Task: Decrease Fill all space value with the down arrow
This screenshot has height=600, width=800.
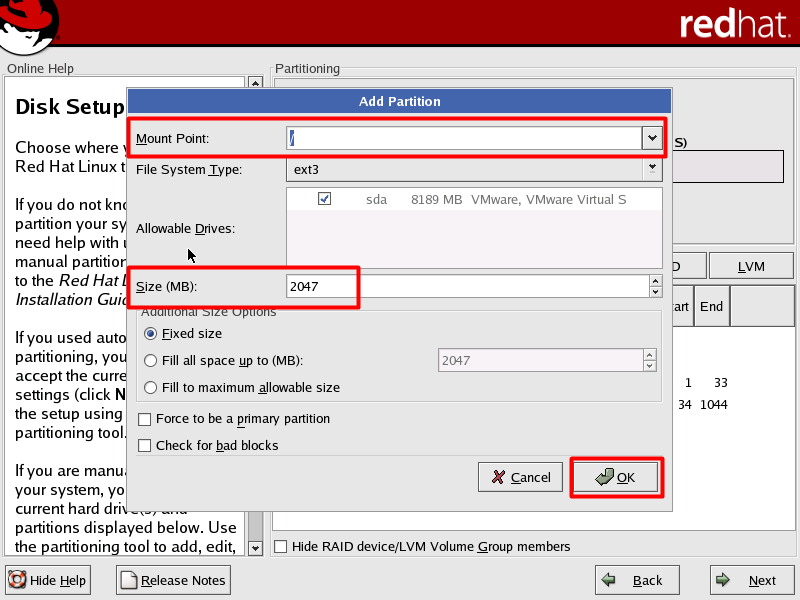Action: [x=649, y=366]
